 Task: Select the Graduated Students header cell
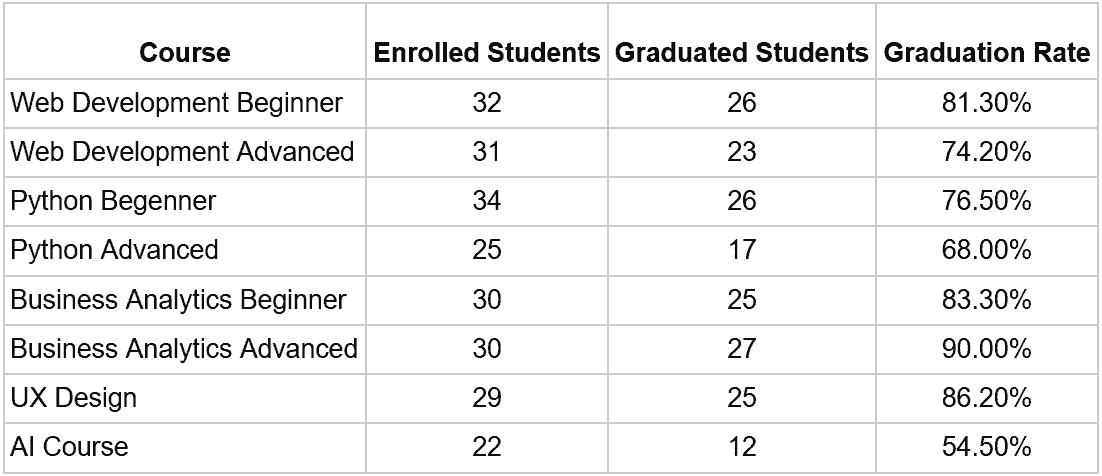pos(742,52)
